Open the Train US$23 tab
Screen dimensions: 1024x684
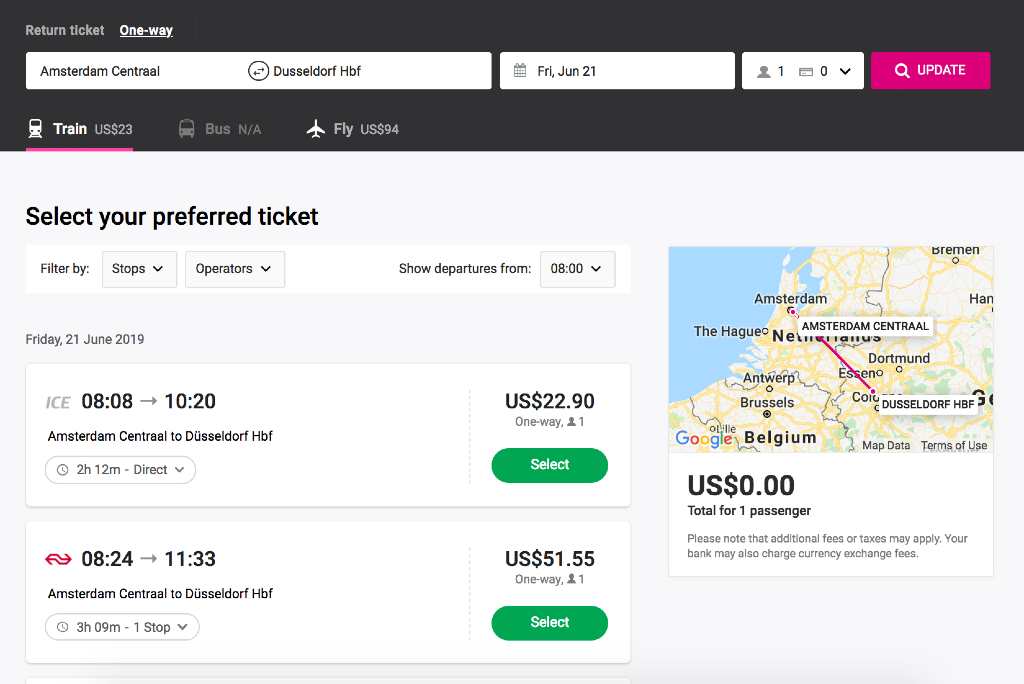pos(80,129)
